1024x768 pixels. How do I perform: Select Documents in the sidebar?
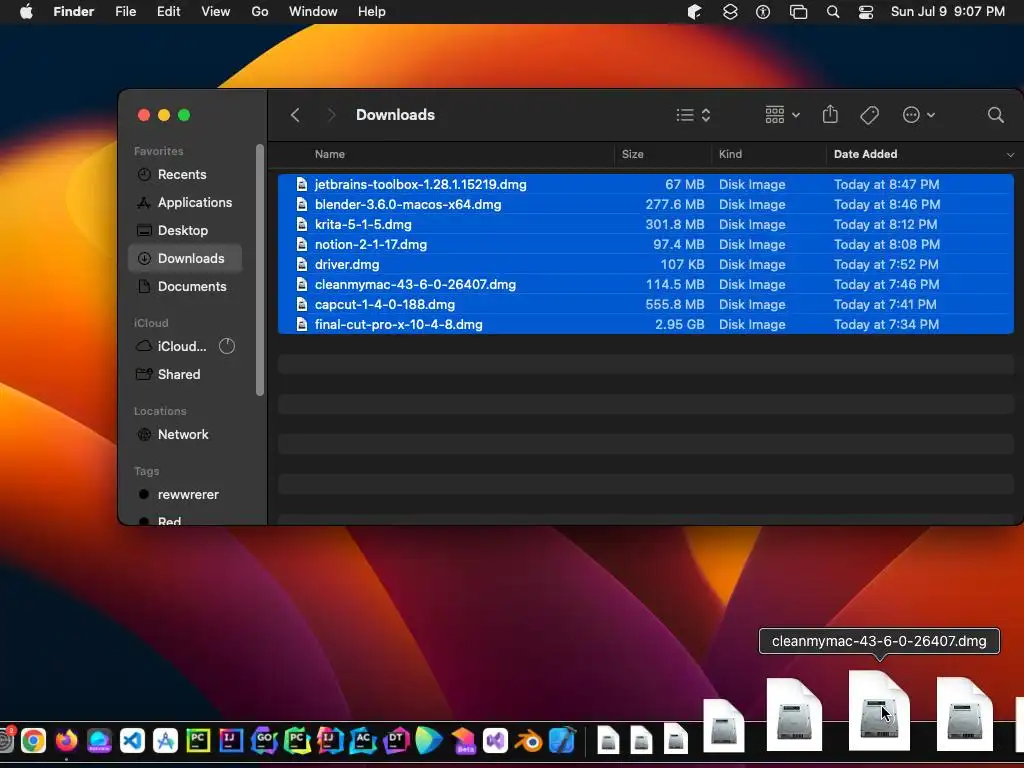(185, 287)
